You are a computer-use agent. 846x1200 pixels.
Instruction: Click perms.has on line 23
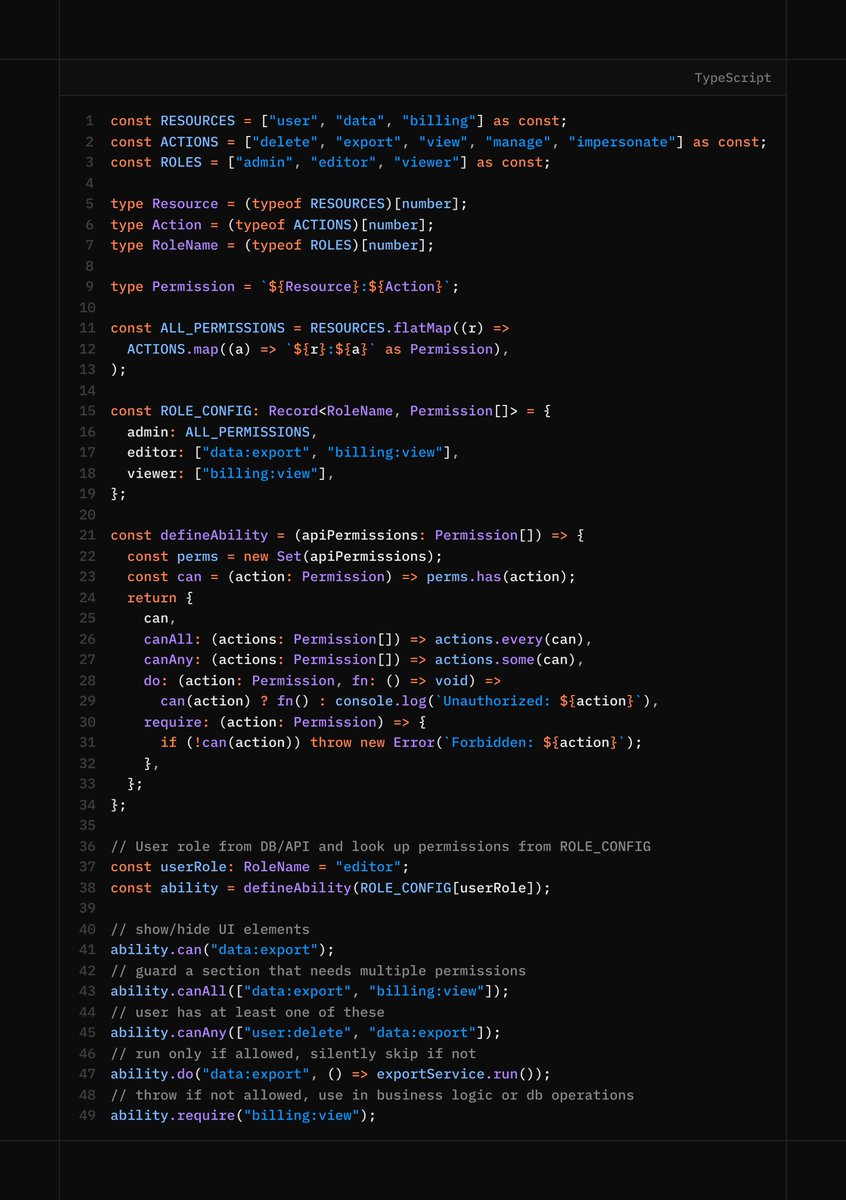[464, 577]
